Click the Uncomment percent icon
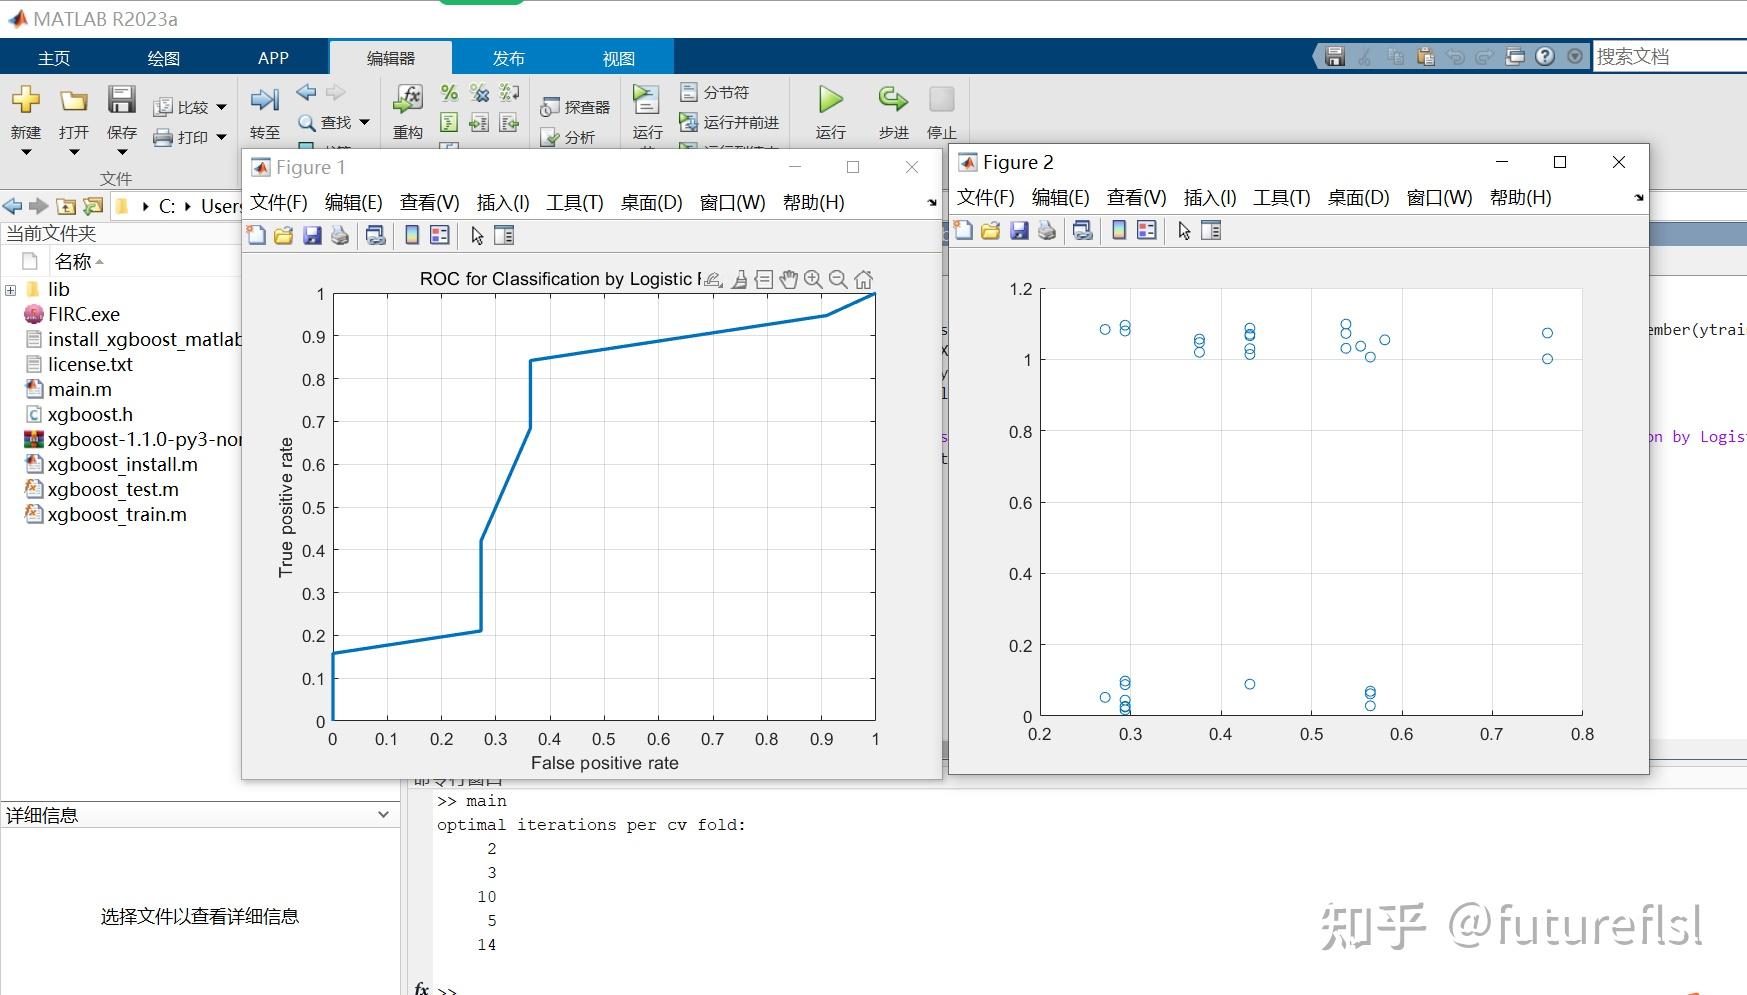 pos(479,93)
